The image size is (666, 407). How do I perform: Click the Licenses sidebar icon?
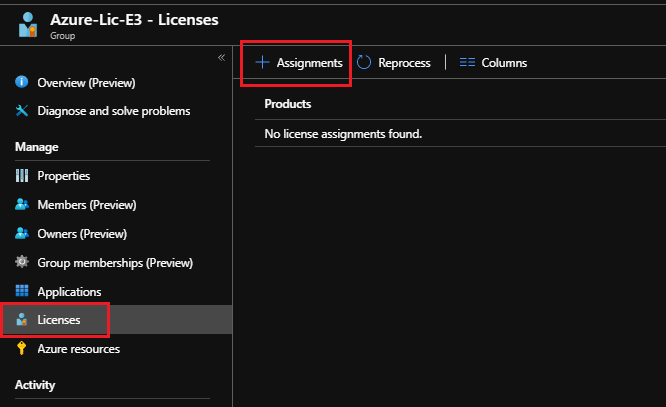click(x=21, y=320)
